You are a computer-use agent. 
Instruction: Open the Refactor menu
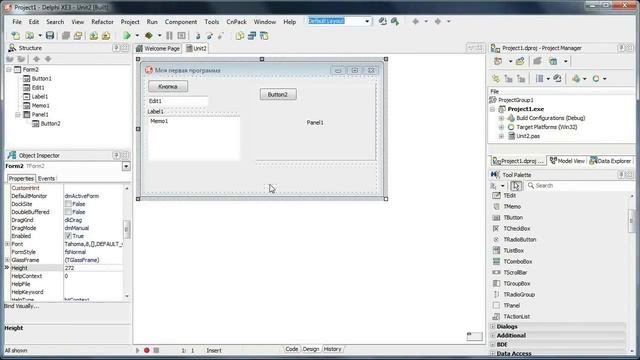pyautogui.click(x=102, y=22)
